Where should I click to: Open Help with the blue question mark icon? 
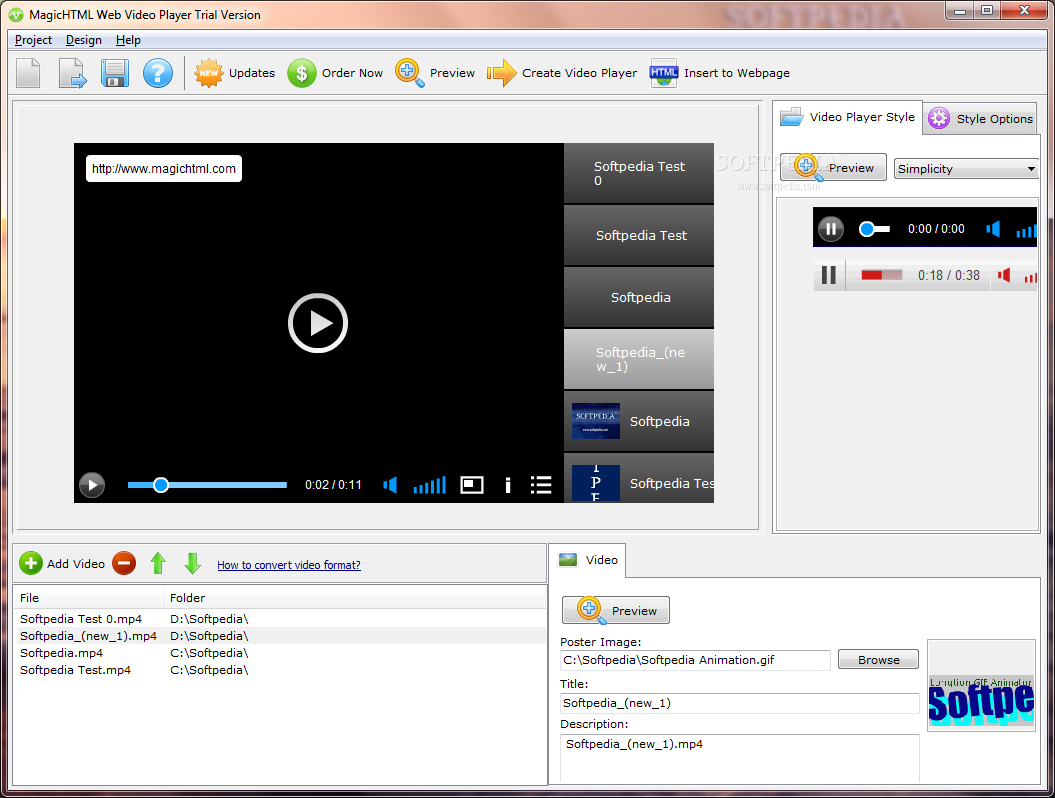157,73
